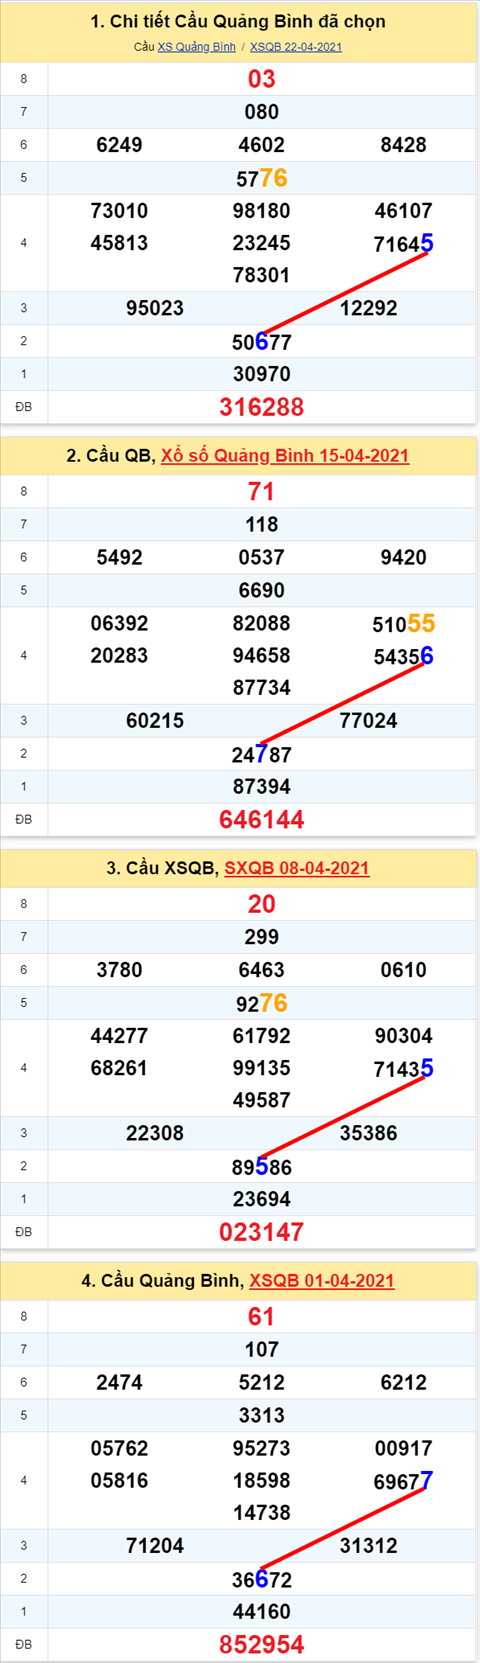Click number 9276 with orange digits

pyautogui.click(x=262, y=1003)
